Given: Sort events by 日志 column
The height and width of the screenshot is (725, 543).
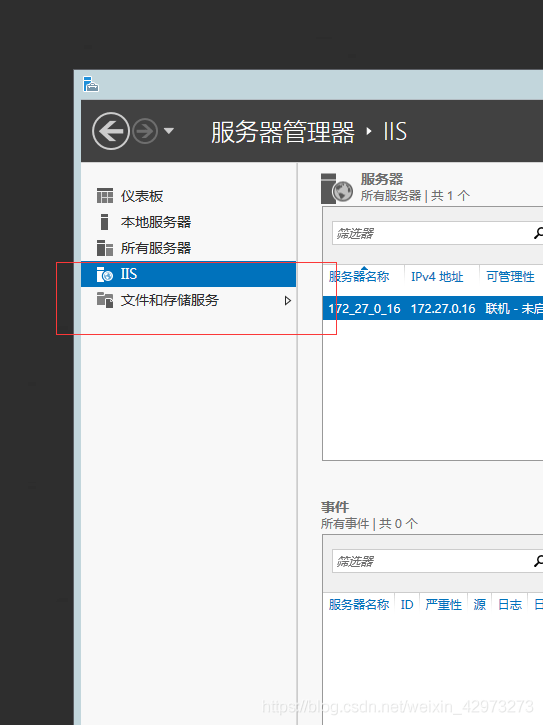Looking at the screenshot, I should (510, 604).
